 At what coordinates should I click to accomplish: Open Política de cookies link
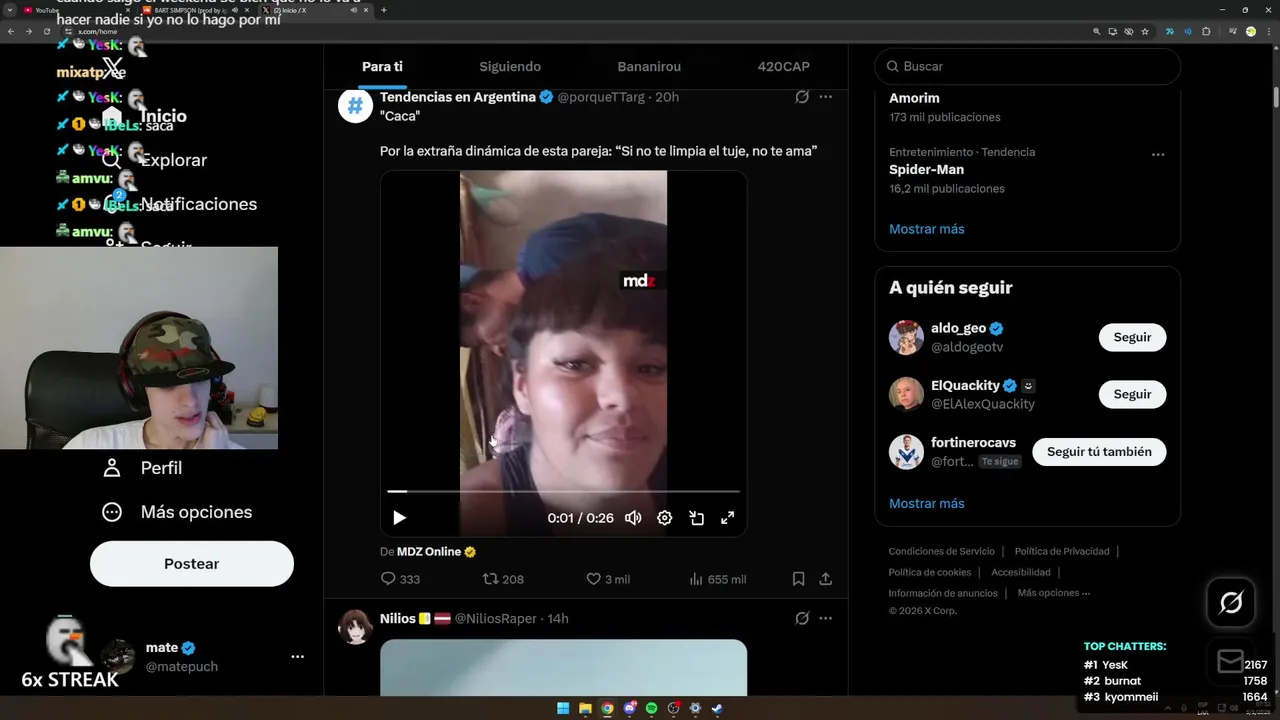click(930, 572)
